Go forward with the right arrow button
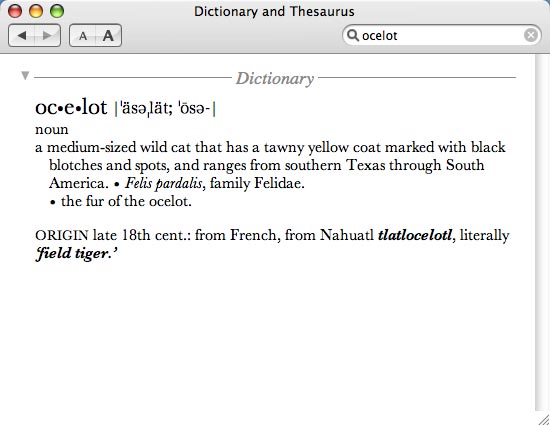 point(47,35)
